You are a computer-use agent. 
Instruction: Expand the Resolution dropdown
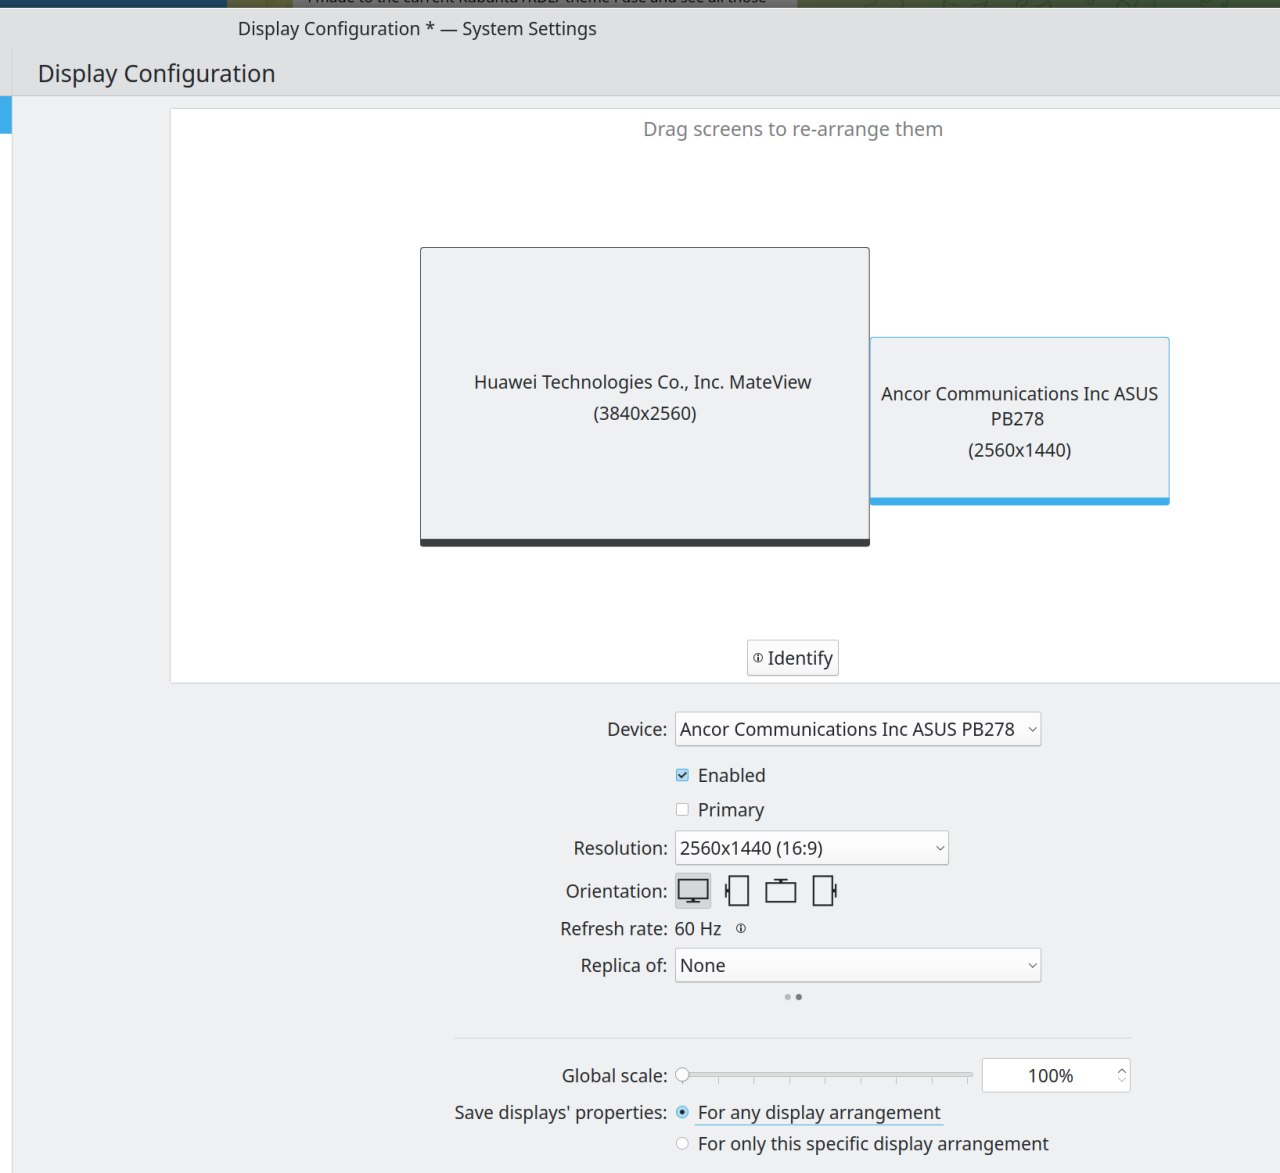(811, 848)
